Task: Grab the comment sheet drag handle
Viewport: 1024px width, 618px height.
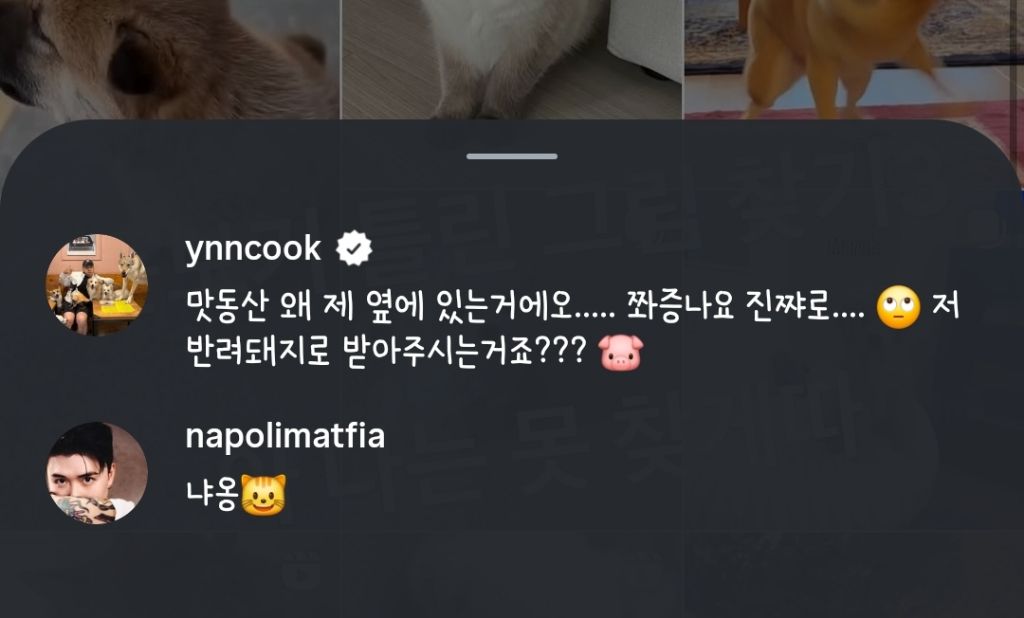Action: point(512,156)
